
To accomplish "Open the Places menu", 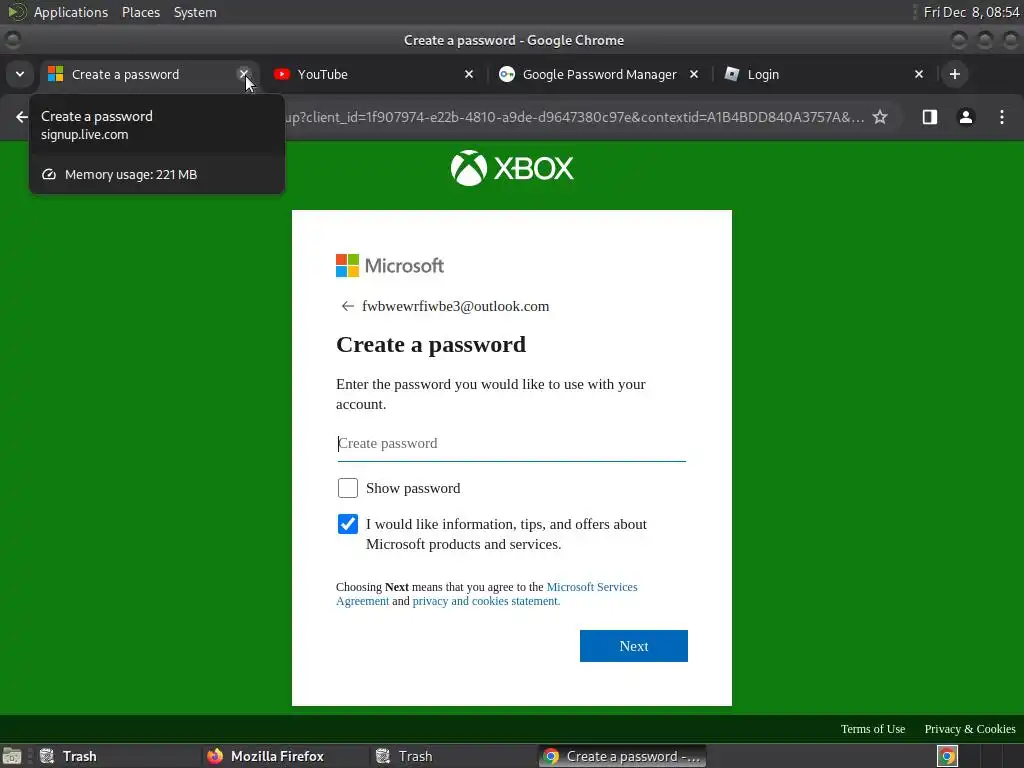I will (x=140, y=12).
